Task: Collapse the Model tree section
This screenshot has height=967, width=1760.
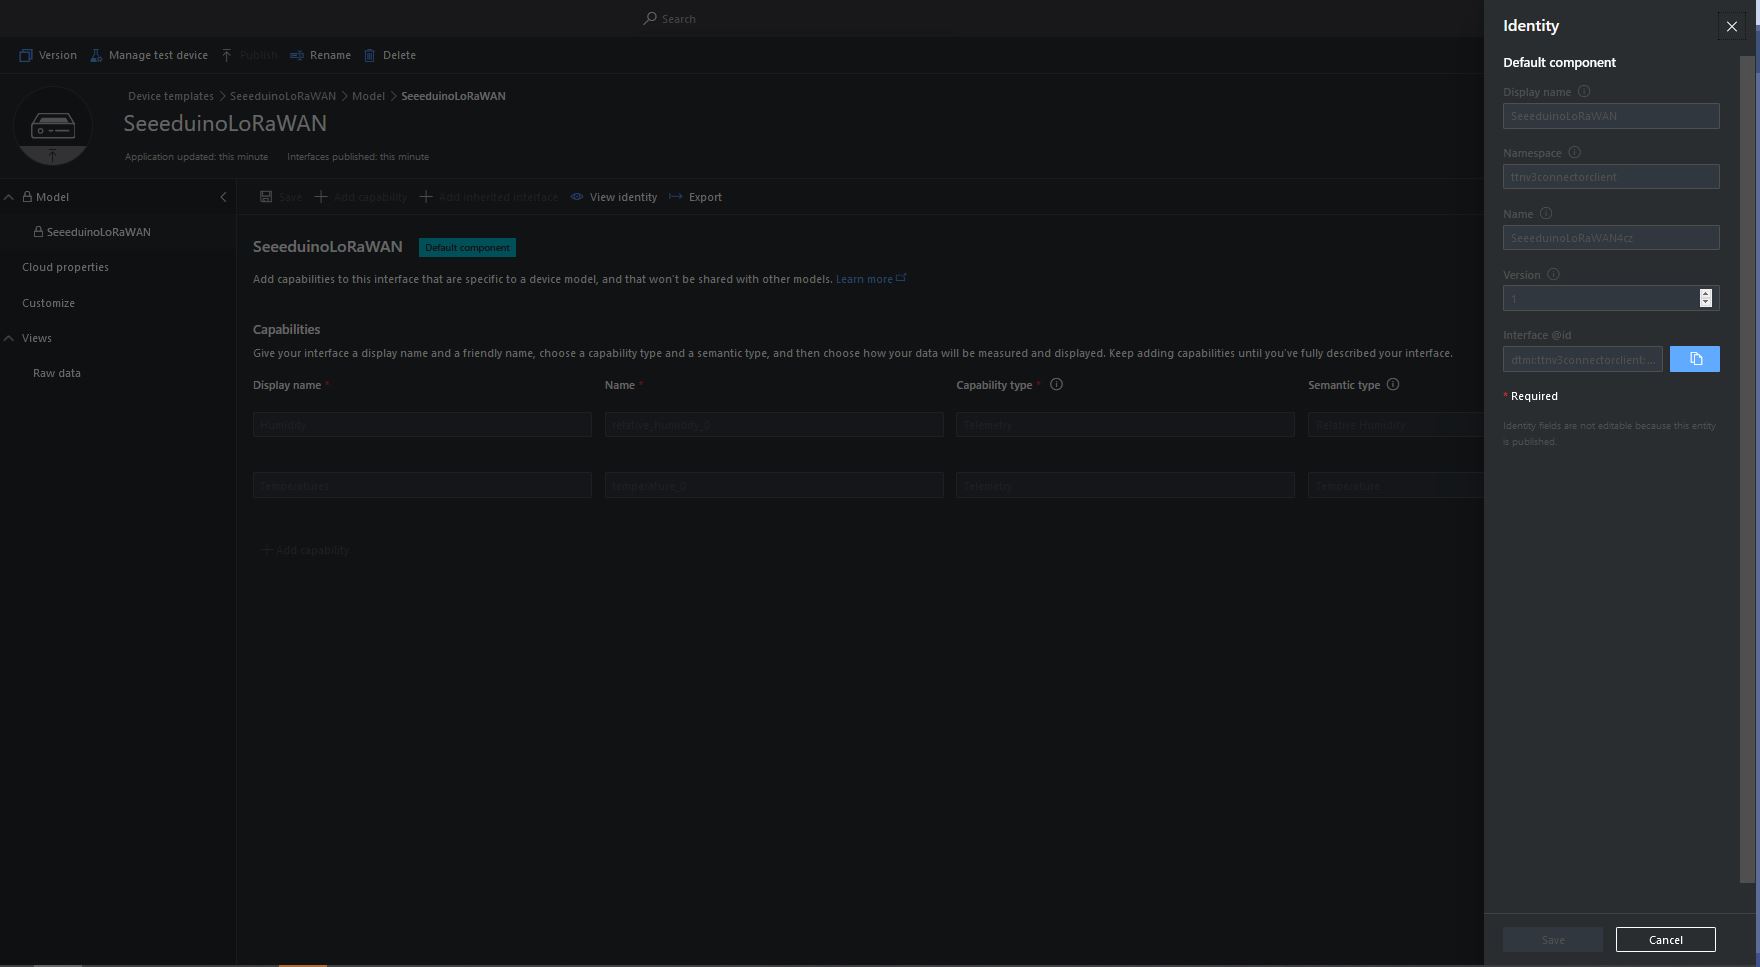Action: (x=9, y=198)
